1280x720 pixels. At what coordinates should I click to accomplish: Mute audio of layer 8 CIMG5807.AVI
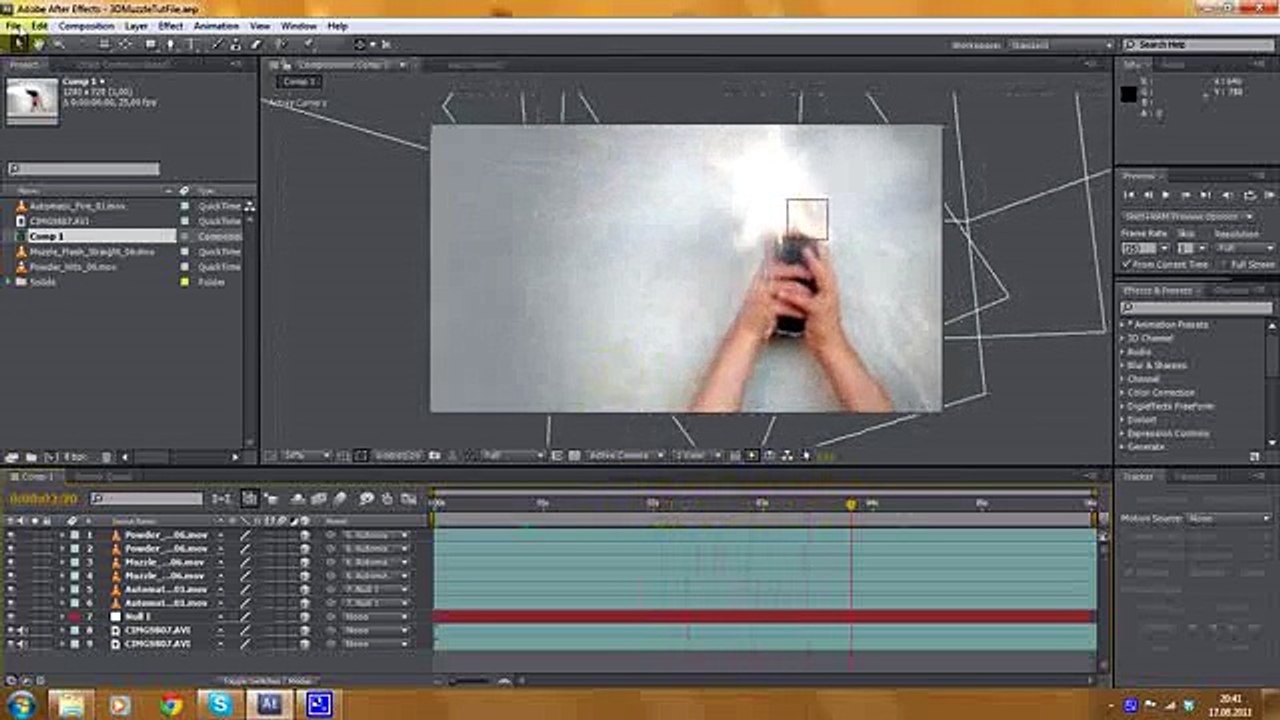[22, 630]
